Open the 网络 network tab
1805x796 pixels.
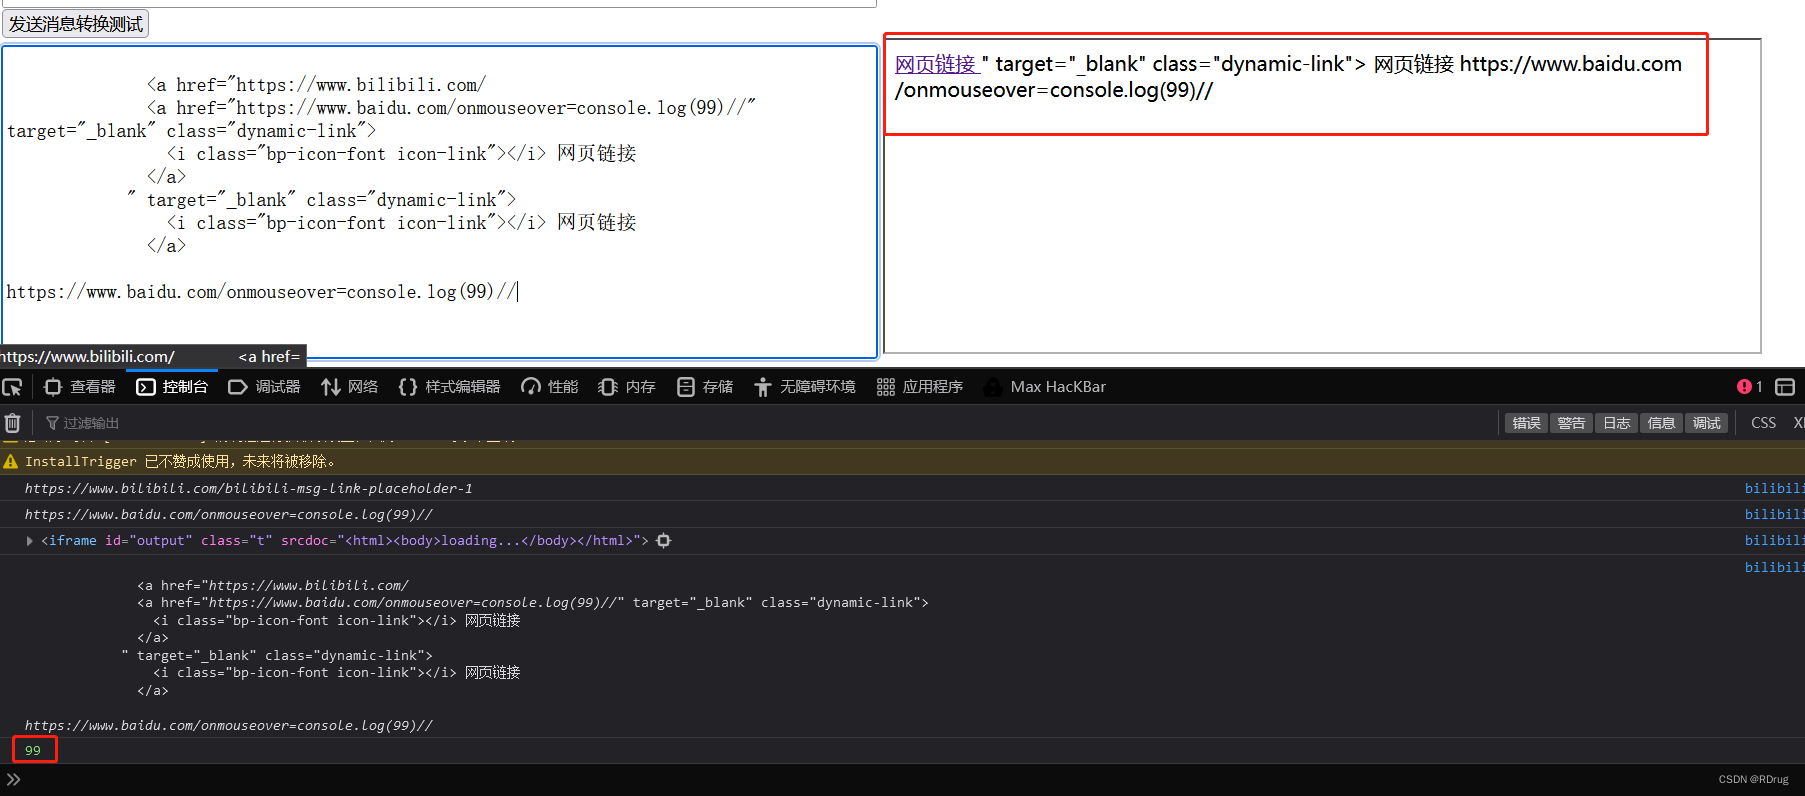[x=350, y=387]
